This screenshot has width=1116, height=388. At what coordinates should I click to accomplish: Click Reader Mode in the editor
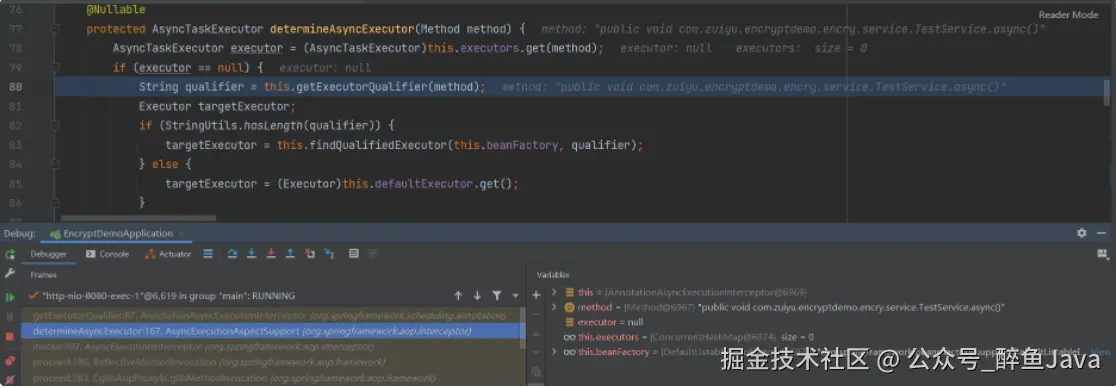pyautogui.click(x=1068, y=15)
